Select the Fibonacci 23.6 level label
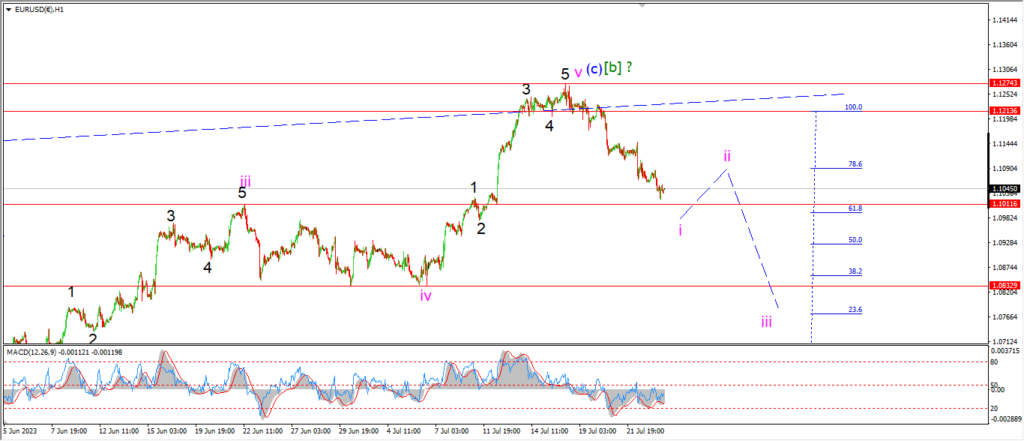 click(x=855, y=310)
